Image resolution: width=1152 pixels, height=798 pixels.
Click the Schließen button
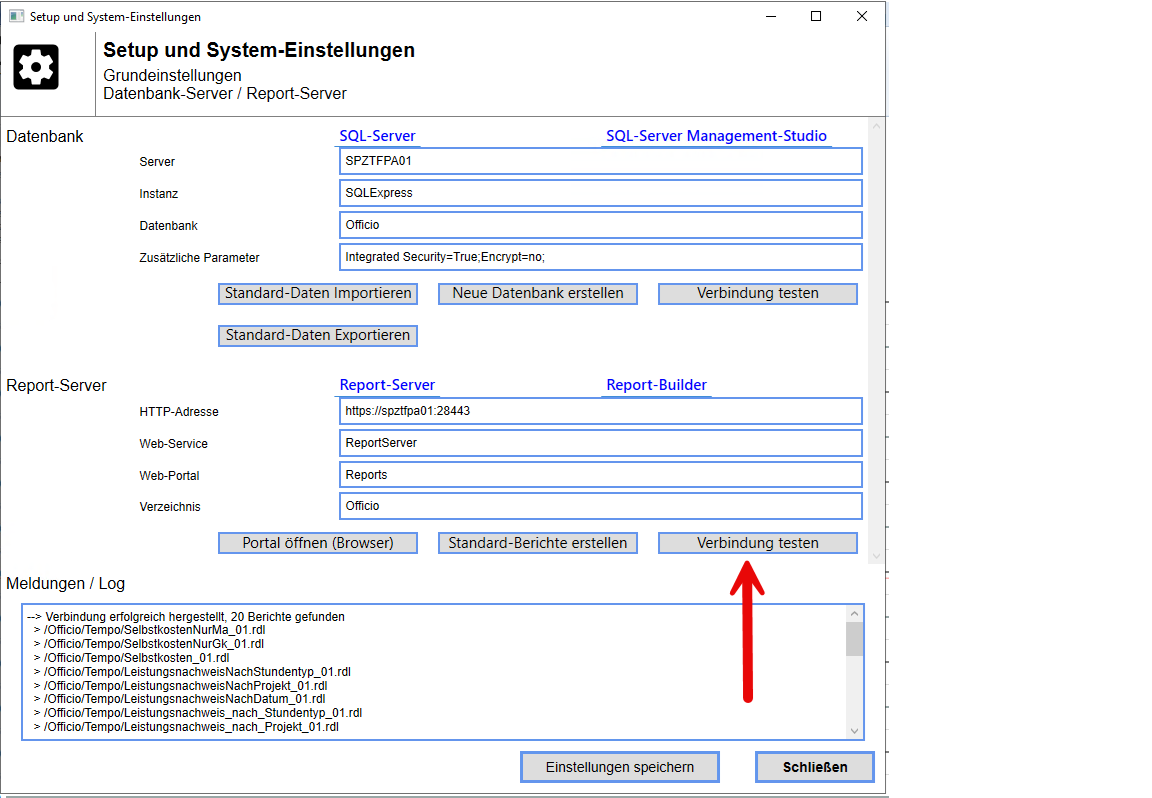pos(814,767)
